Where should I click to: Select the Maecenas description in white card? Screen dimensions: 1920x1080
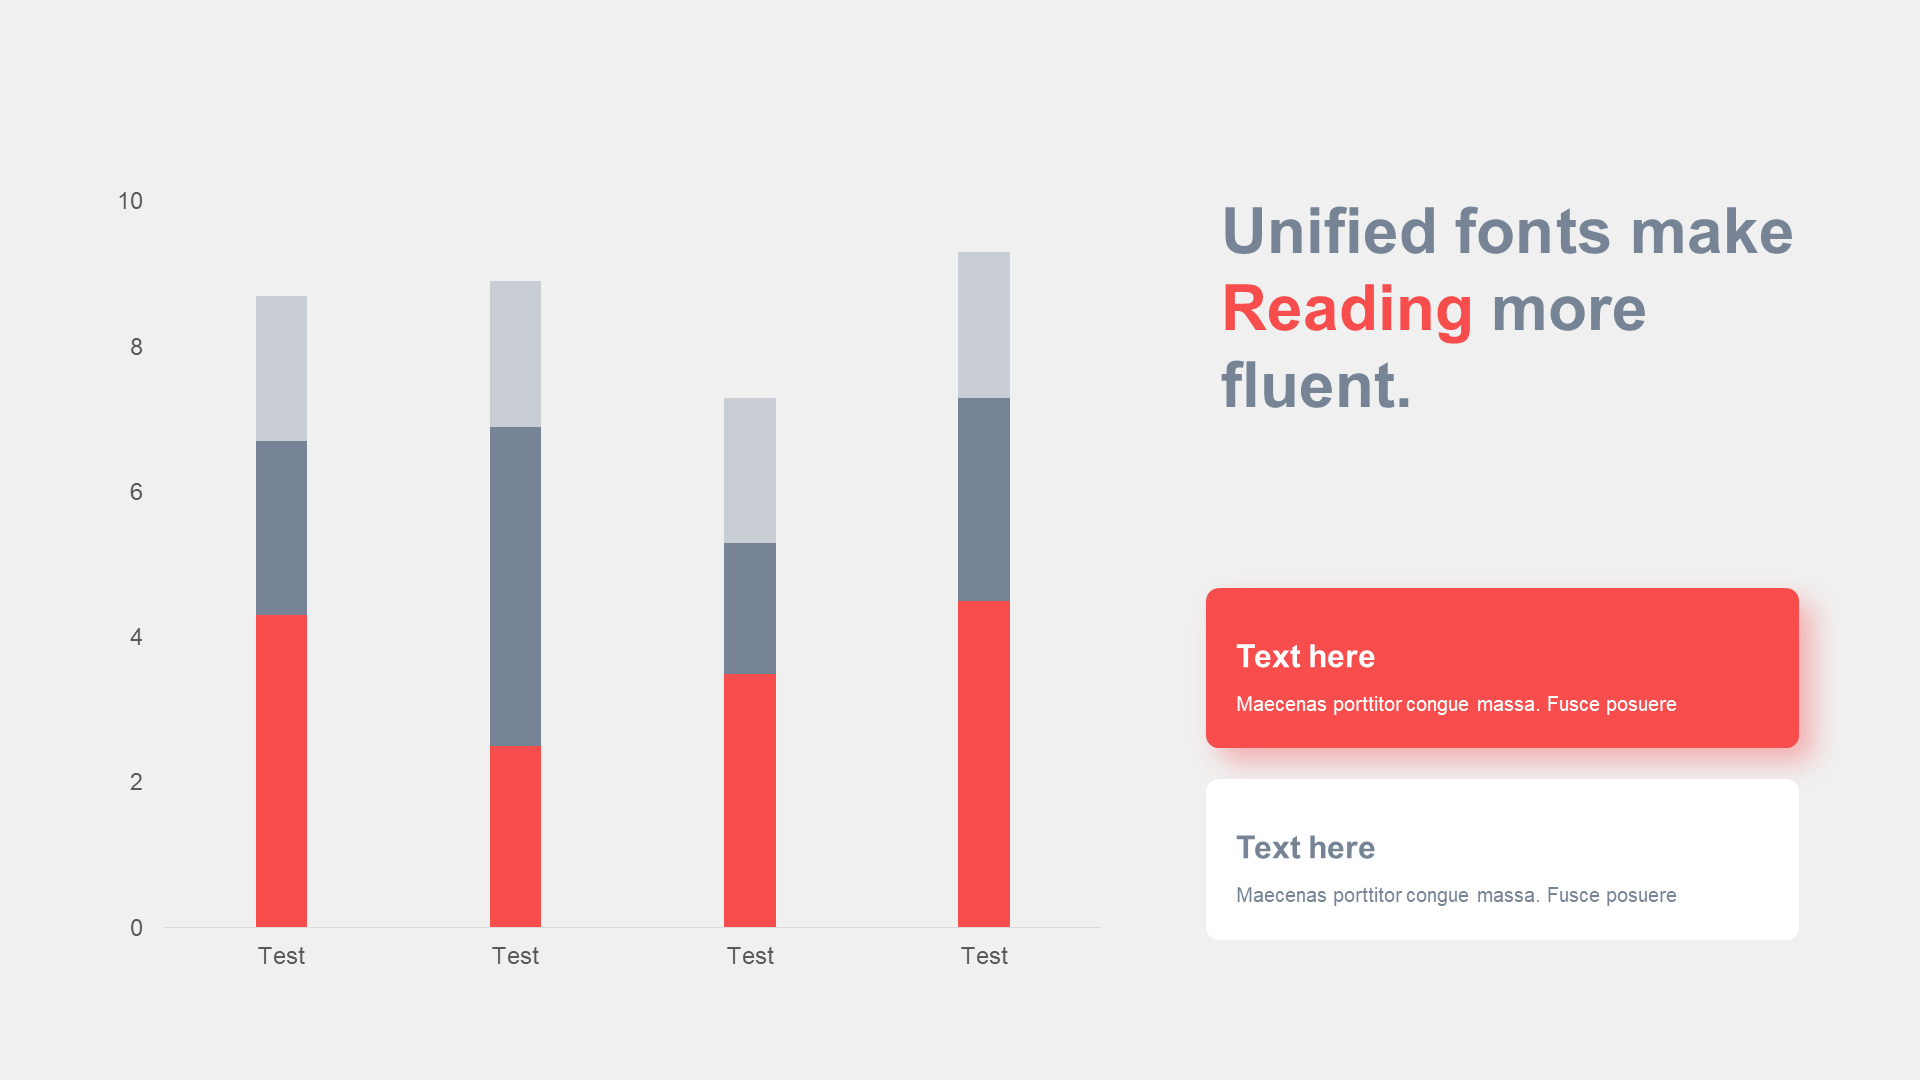pos(1456,895)
